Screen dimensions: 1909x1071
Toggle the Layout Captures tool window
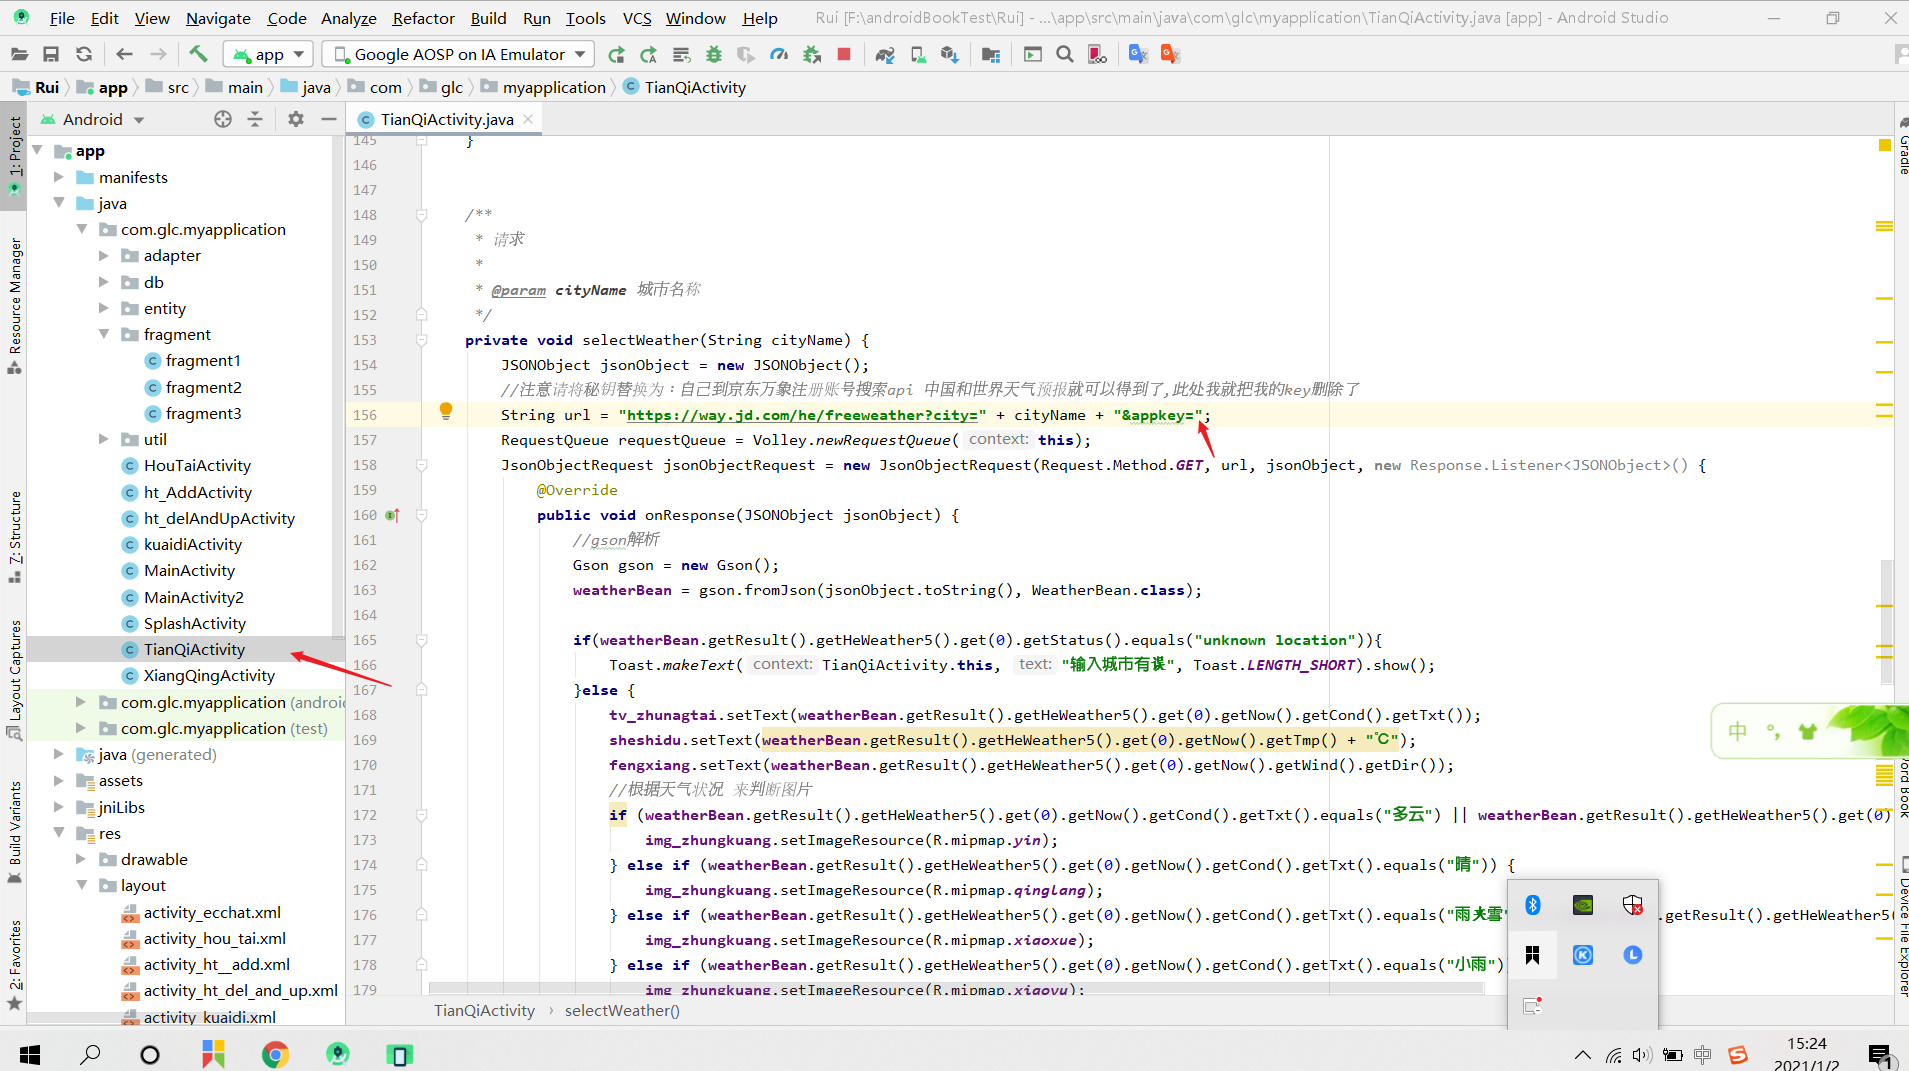(14, 680)
